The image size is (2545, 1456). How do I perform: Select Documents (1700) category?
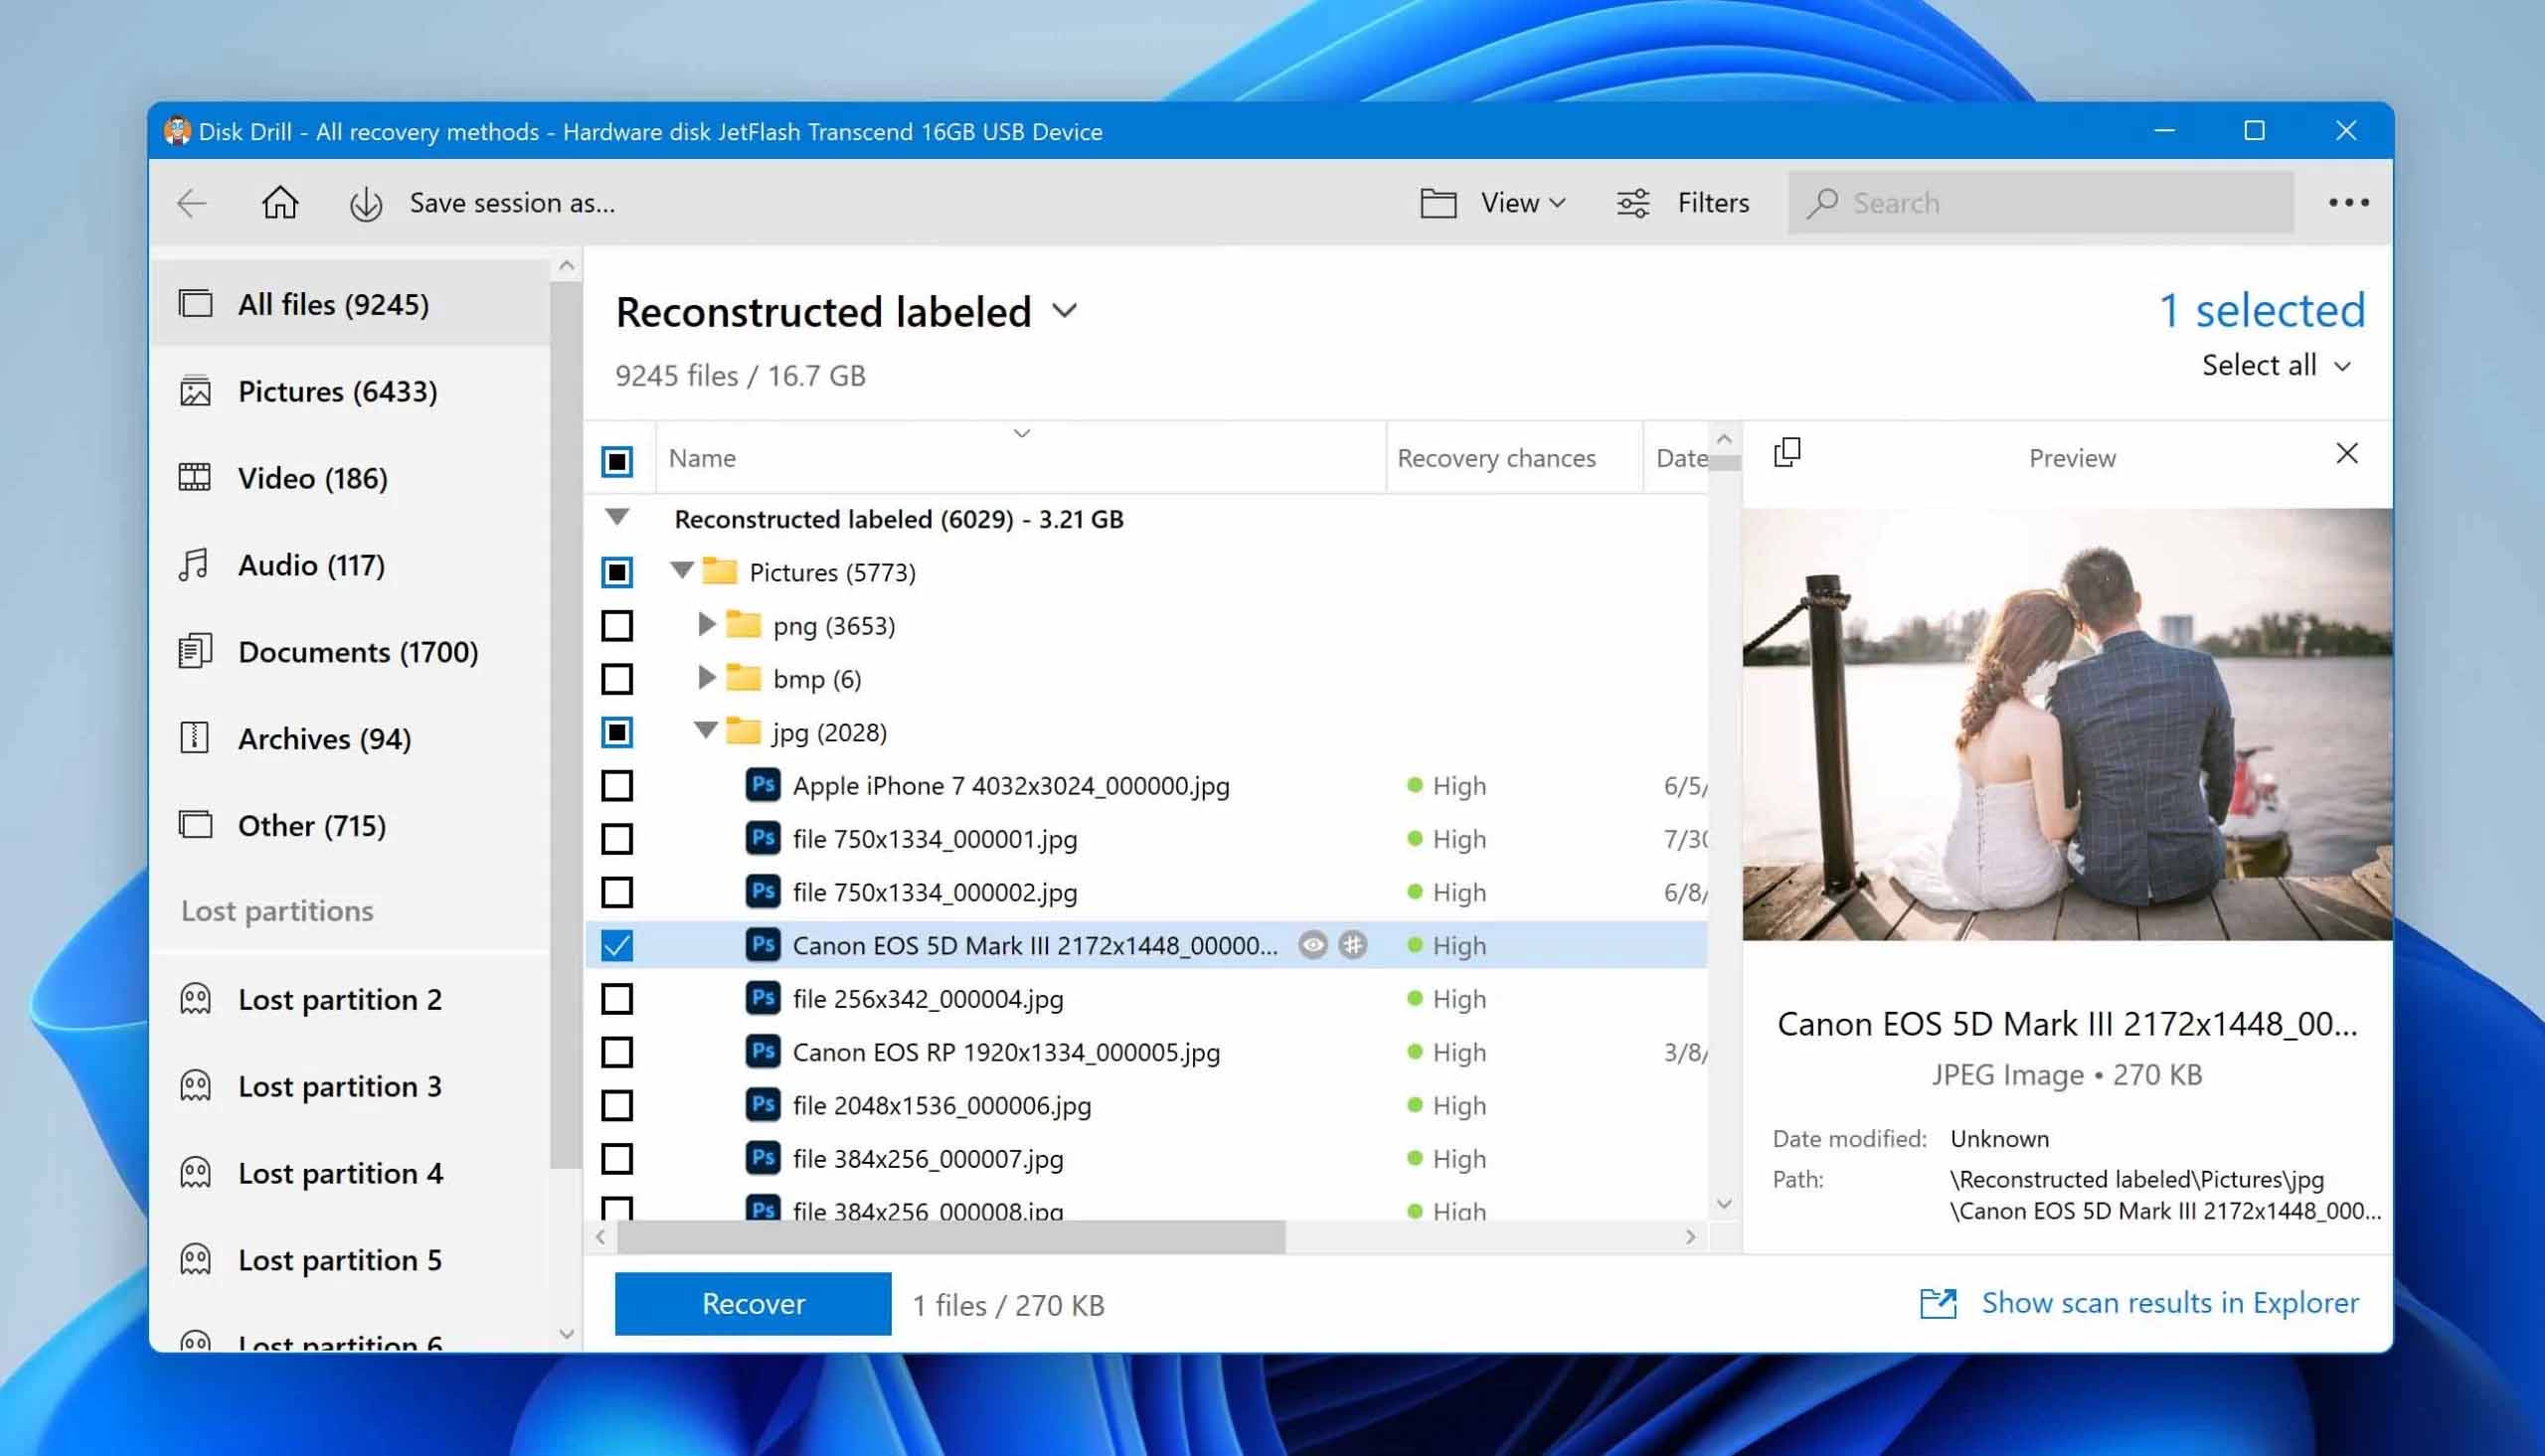pos(350,652)
